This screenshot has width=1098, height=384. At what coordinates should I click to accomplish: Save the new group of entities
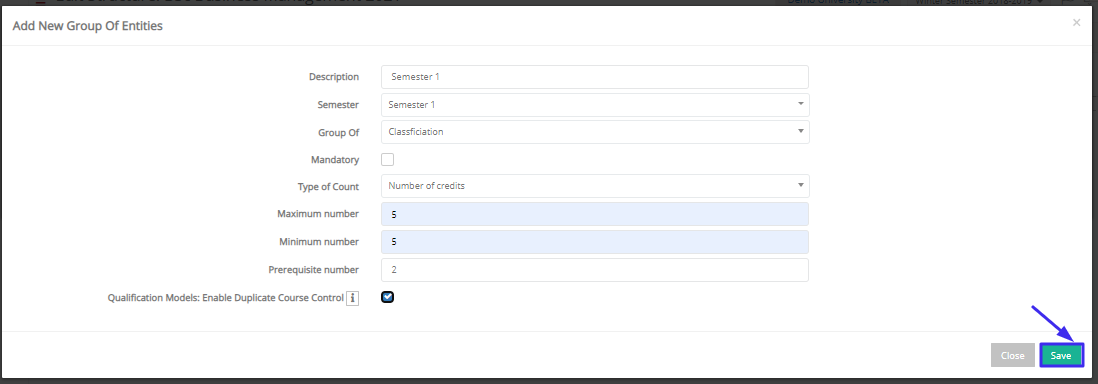(1061, 356)
